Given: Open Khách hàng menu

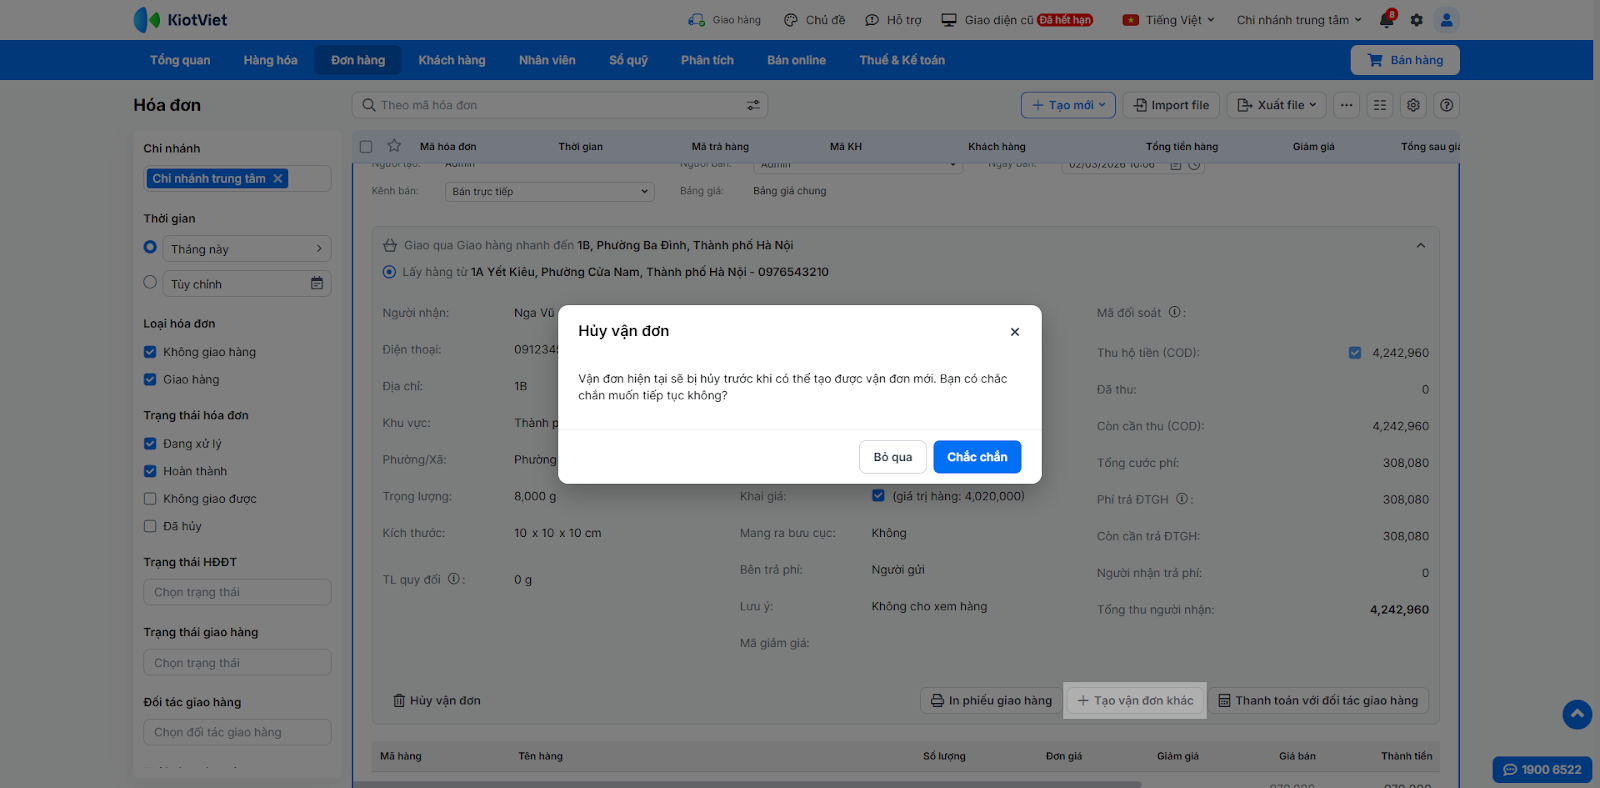Looking at the screenshot, I should point(452,60).
